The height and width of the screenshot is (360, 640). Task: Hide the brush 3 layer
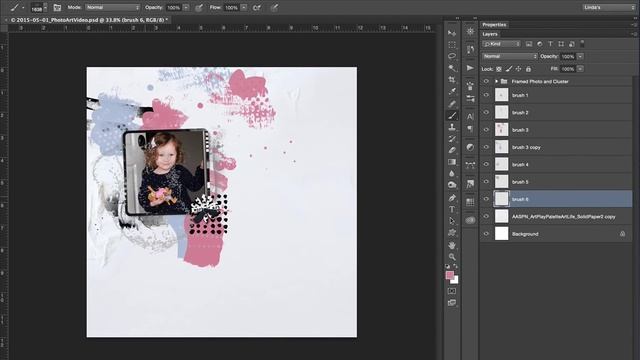tap(486, 130)
